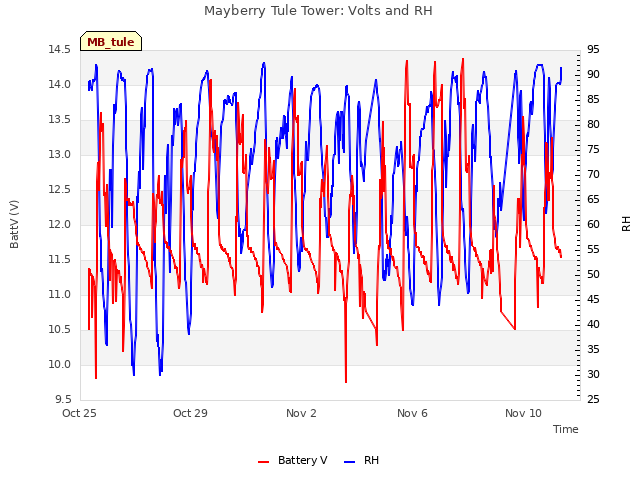Click the 40 RH tick label
The width and height of the screenshot is (640, 480).
(593, 324)
